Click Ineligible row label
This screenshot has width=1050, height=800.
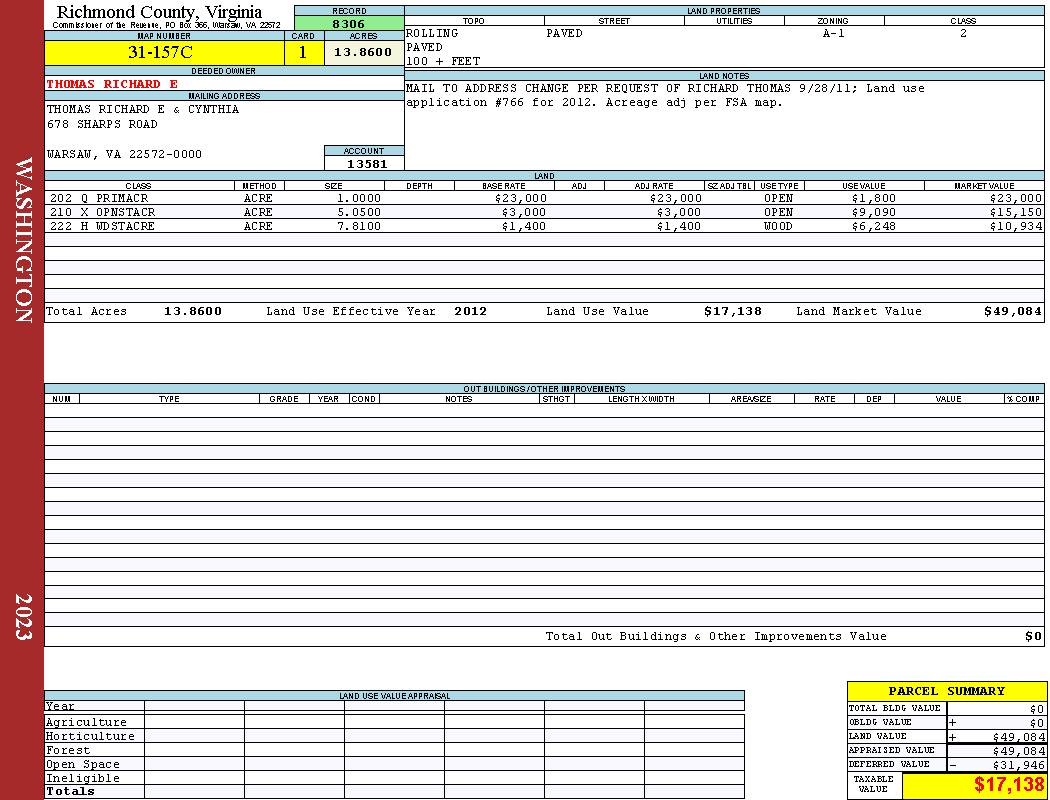(x=82, y=778)
